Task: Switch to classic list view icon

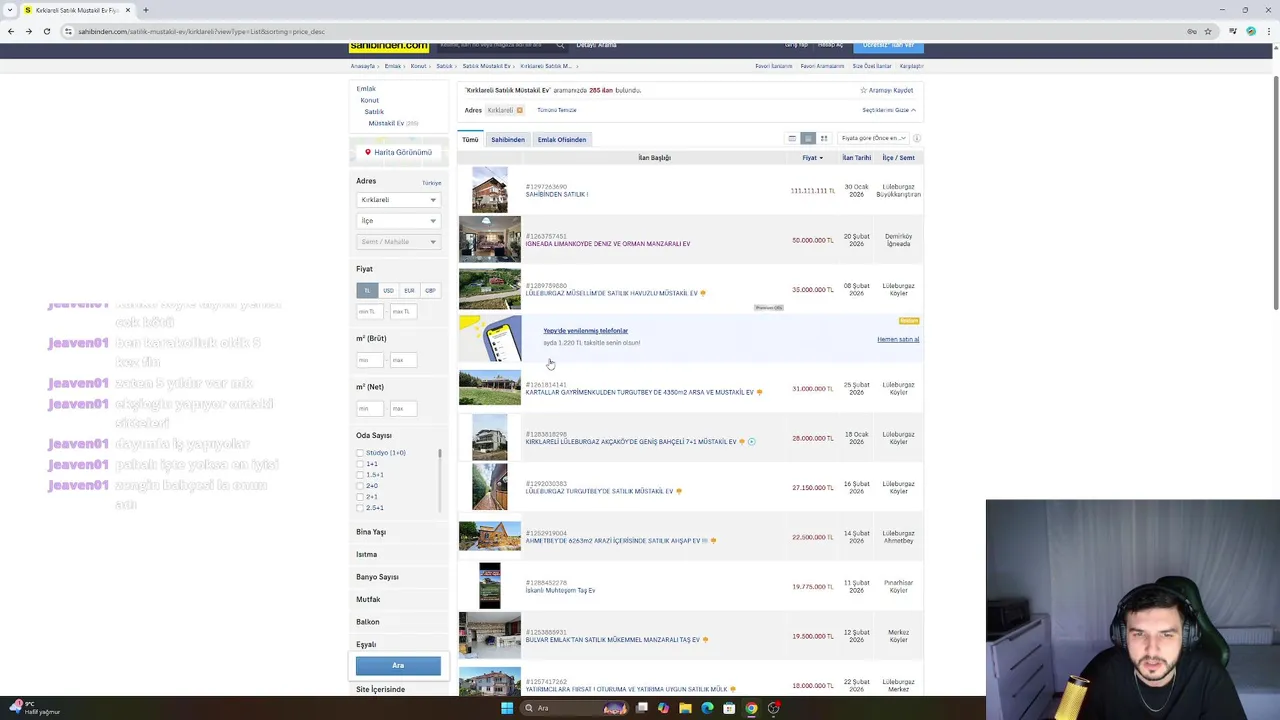Action: (x=792, y=138)
